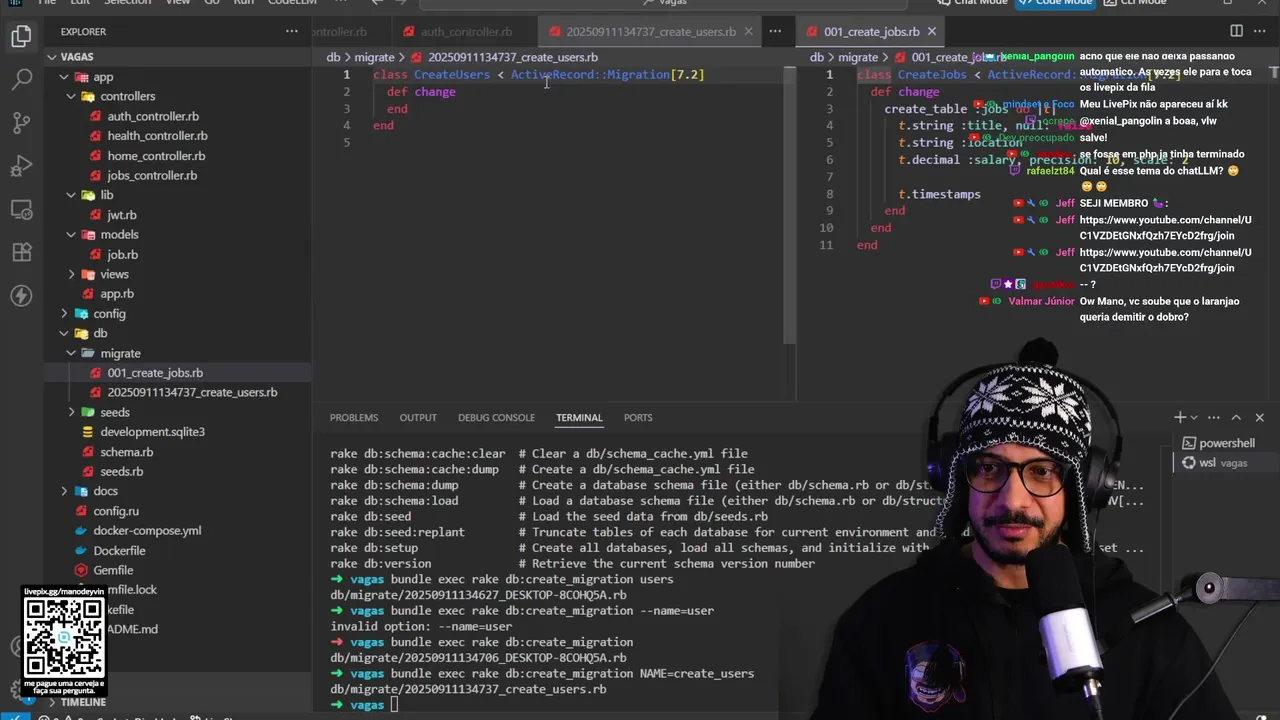Open schema.rb file
The image size is (1280, 720).
click(x=126, y=452)
